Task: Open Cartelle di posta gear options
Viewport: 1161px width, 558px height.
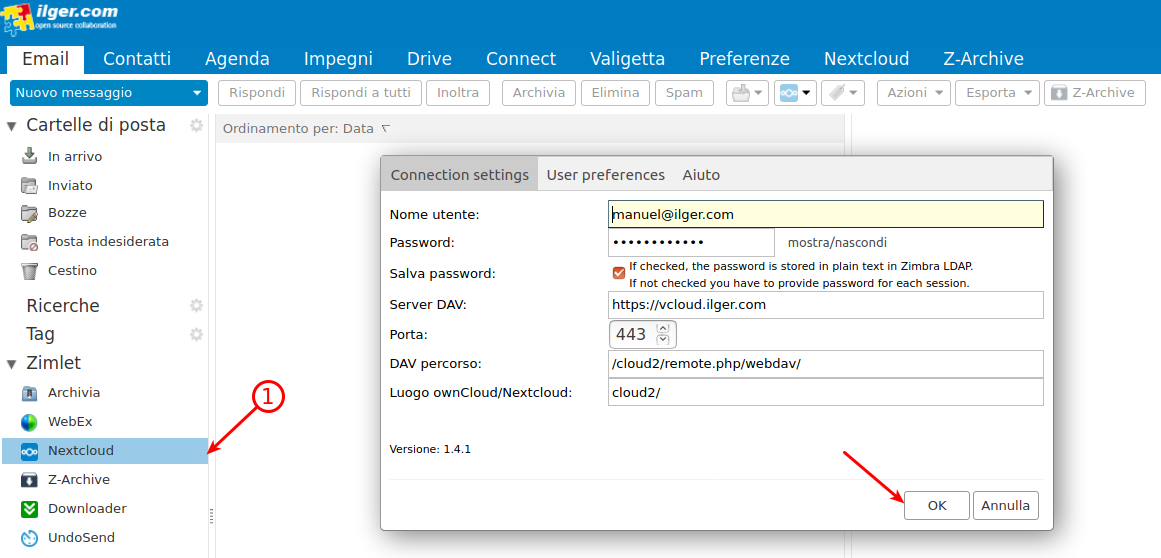Action: point(196,125)
